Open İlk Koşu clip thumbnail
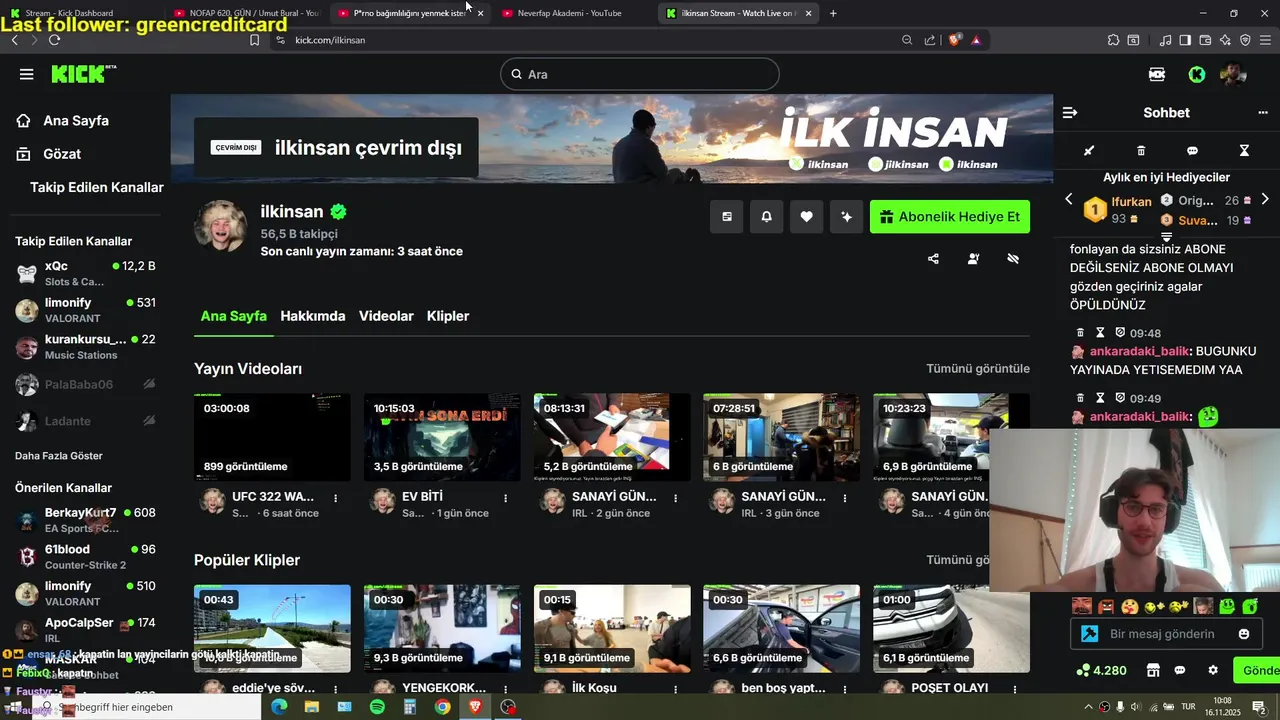Image resolution: width=1280 pixels, height=720 pixels. (612, 629)
